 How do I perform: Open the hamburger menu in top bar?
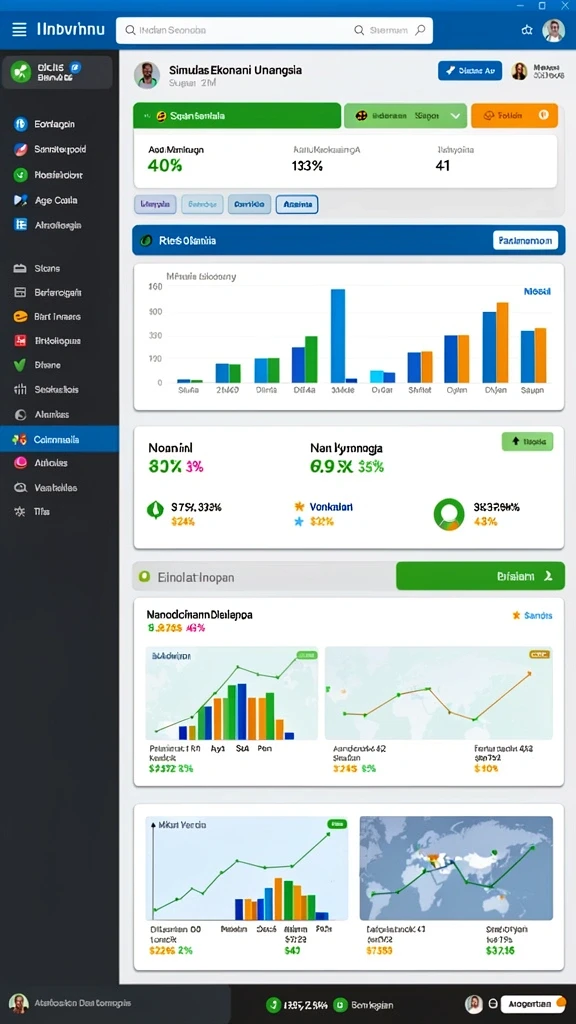(x=19, y=29)
